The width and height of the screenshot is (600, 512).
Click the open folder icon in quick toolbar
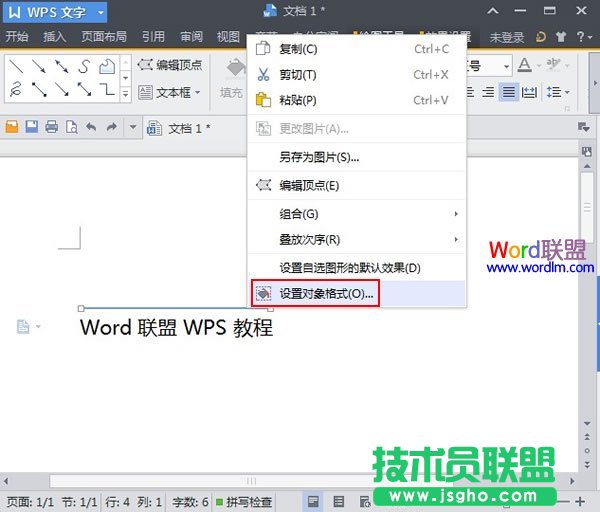pos(13,128)
